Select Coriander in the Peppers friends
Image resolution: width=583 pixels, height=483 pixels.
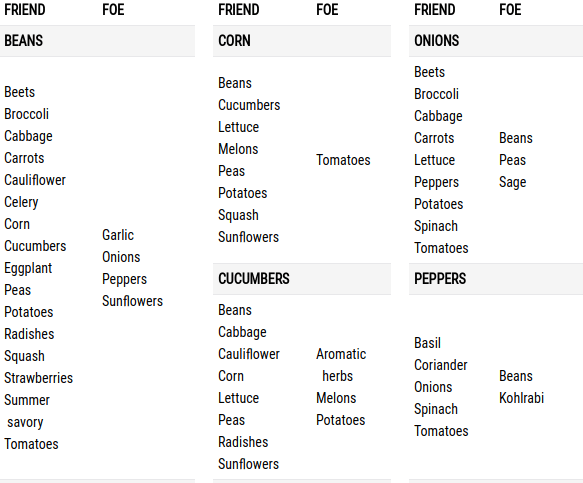click(441, 365)
